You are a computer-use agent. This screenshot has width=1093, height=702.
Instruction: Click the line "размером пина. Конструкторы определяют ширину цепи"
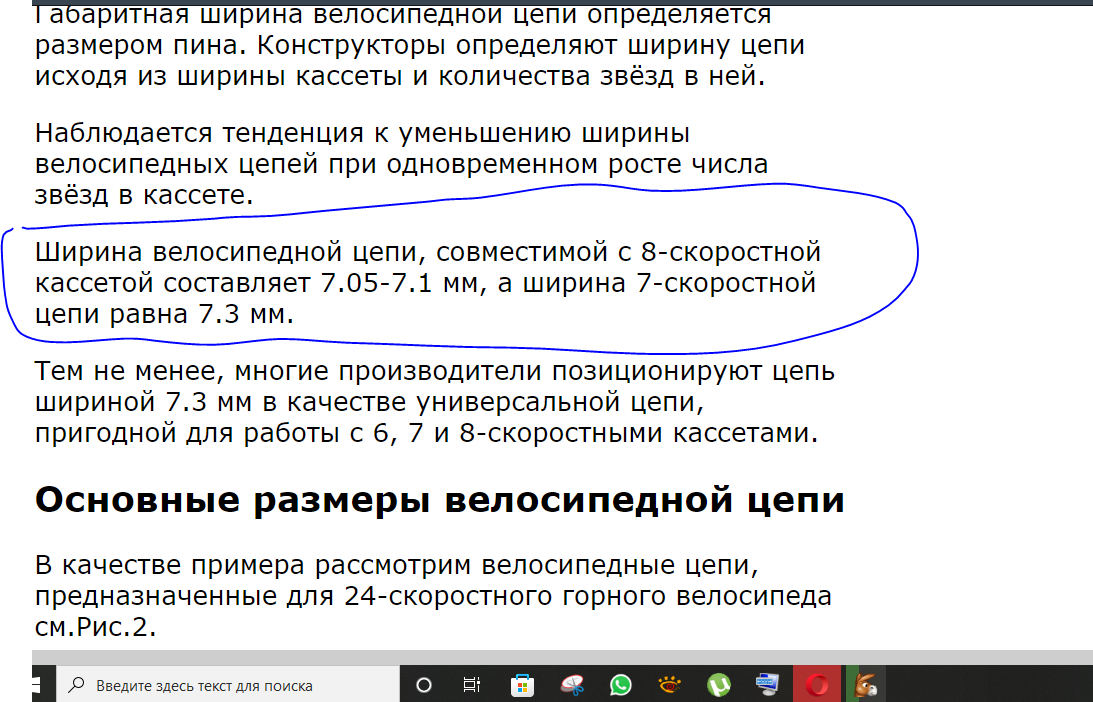tap(420, 45)
